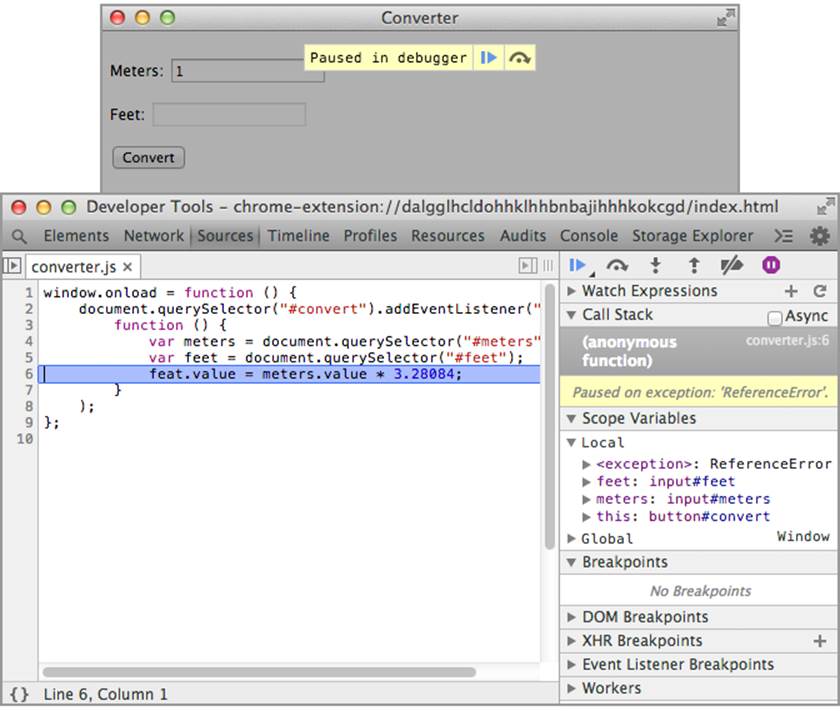Open DevTools settings gear

tap(820, 236)
